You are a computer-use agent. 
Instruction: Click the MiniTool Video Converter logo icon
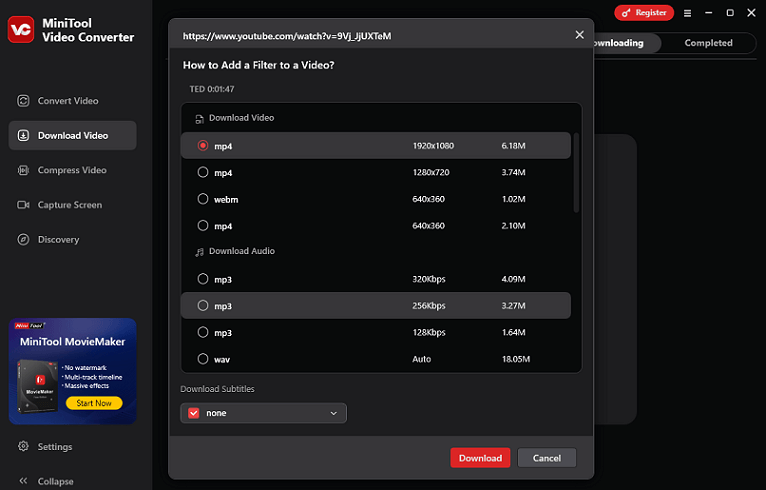pyautogui.click(x=21, y=29)
